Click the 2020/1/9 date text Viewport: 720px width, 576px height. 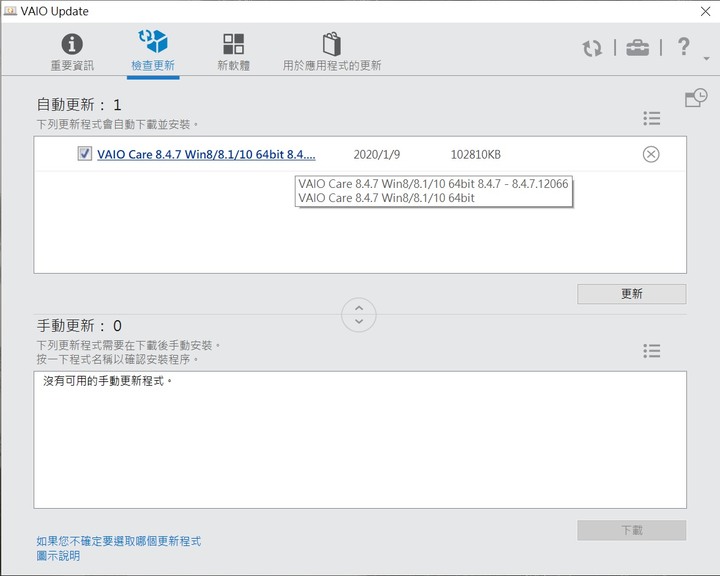(x=377, y=154)
